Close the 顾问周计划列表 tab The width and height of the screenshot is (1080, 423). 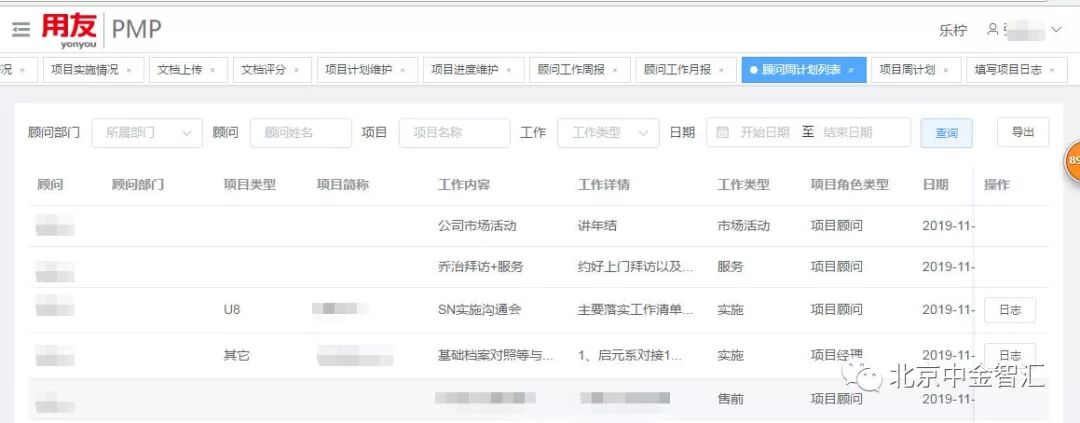pos(851,70)
